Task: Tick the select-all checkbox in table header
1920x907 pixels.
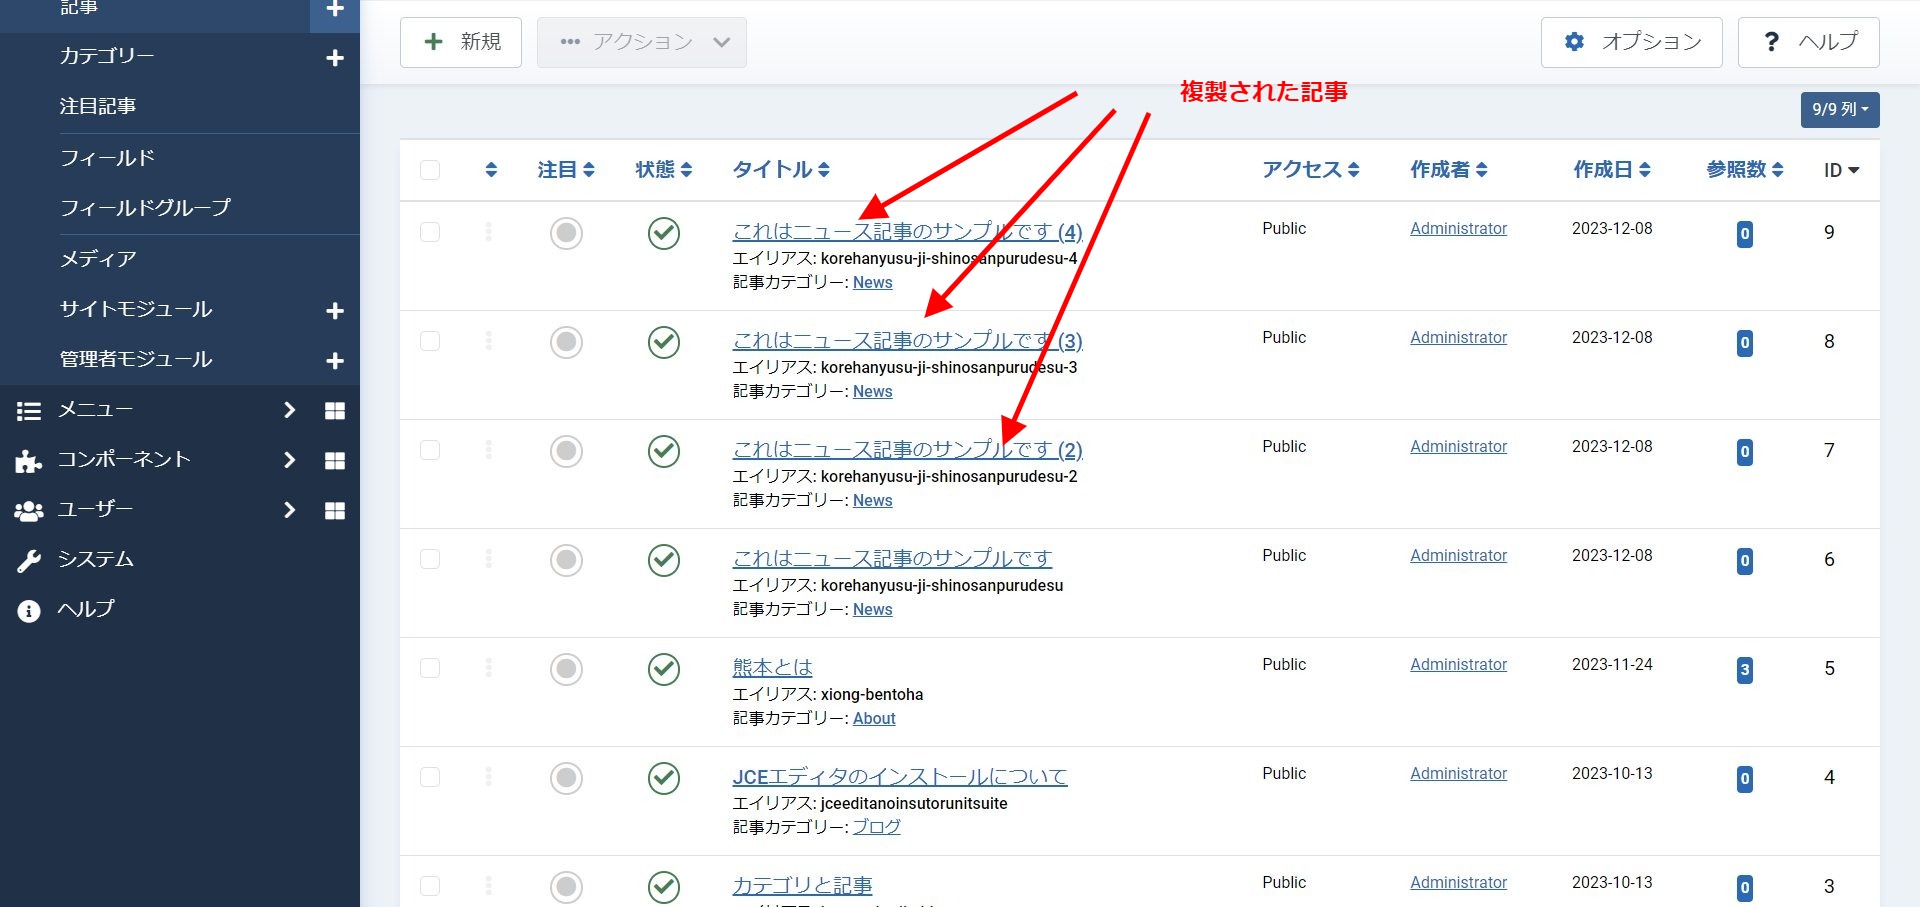Action: tap(430, 170)
